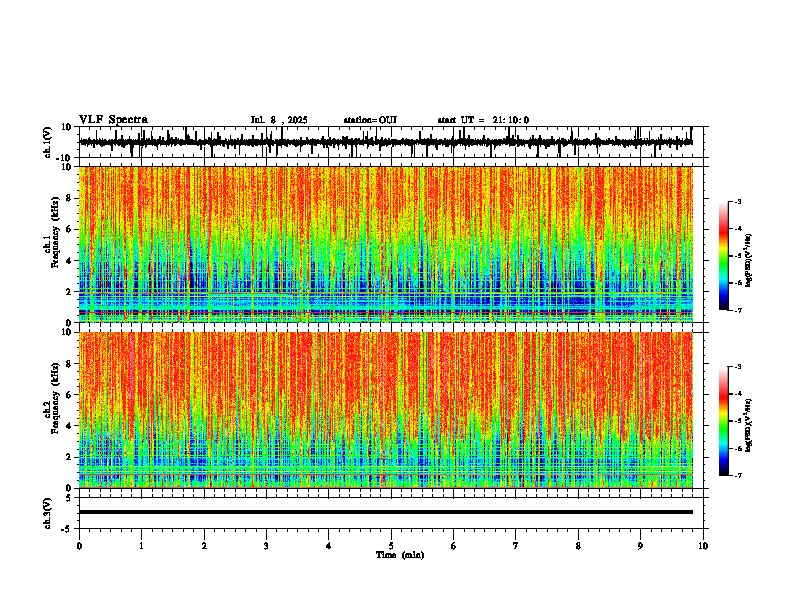Image resolution: width=792 pixels, height=612 pixels.
Task: Select the "start UT = 21:10:0" header text
Action: (483, 120)
